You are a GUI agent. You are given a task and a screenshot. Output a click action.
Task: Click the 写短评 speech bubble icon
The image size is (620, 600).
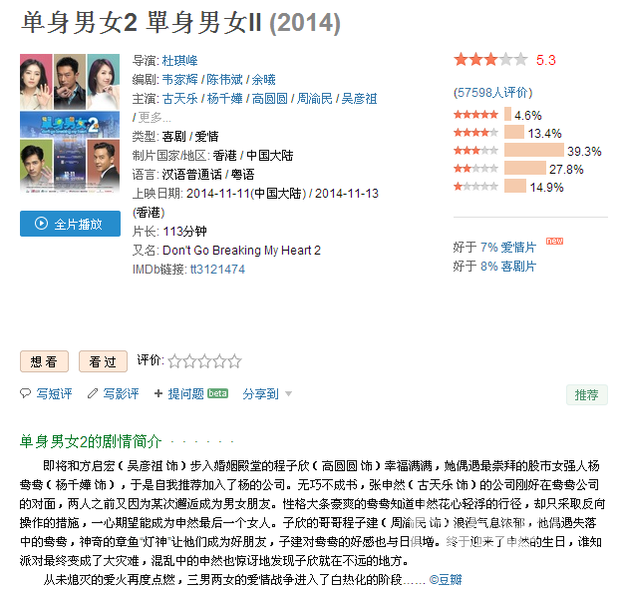coord(27,394)
